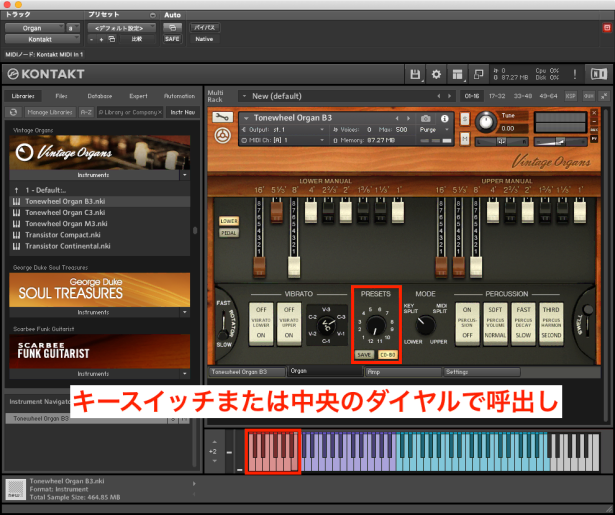Go to next multi rack preset arrow
Image resolution: width=615 pixels, height=515 pixels.
pos(449,96)
